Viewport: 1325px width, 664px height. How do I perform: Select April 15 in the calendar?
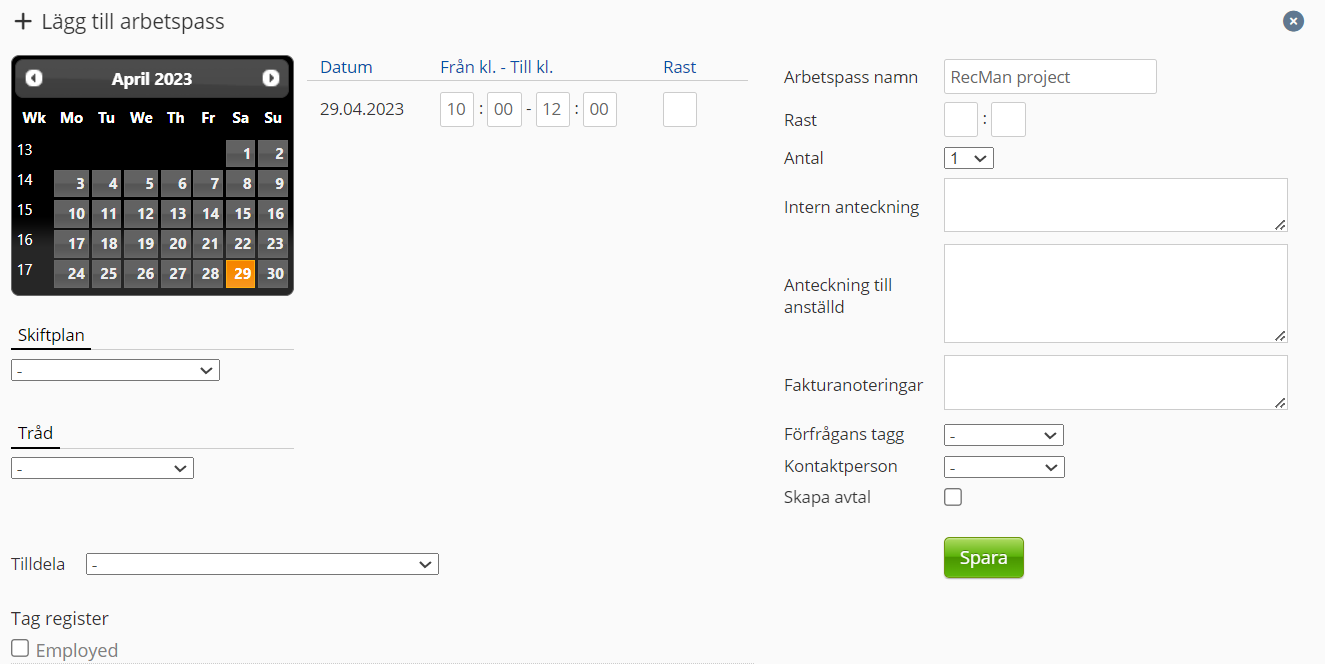pos(241,213)
